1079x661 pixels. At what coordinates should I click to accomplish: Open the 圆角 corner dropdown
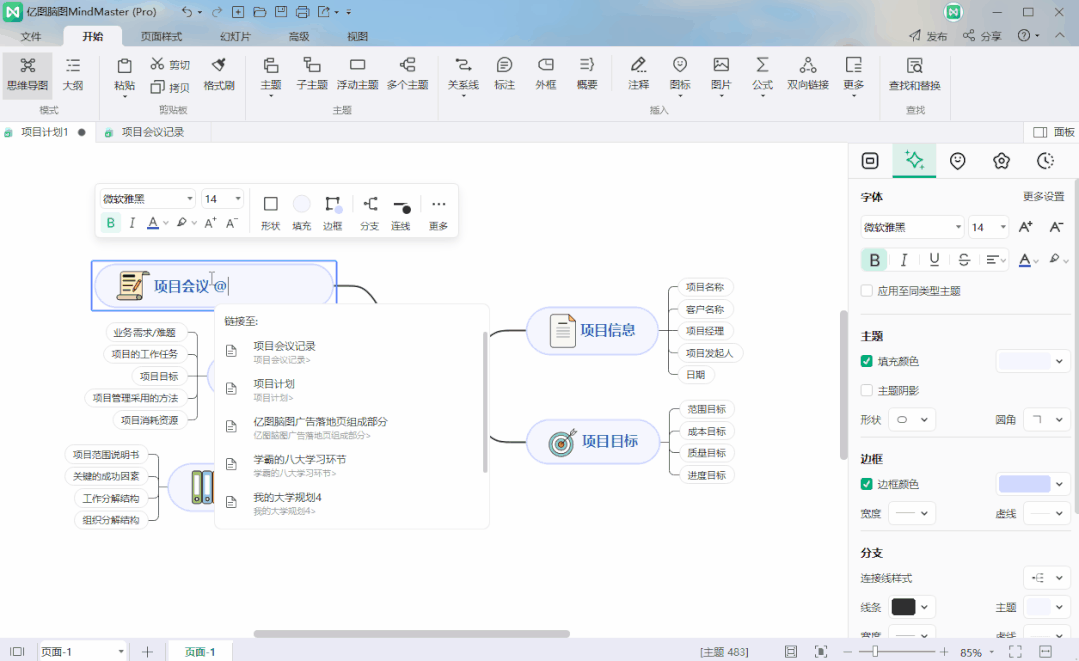pyautogui.click(x=1047, y=420)
